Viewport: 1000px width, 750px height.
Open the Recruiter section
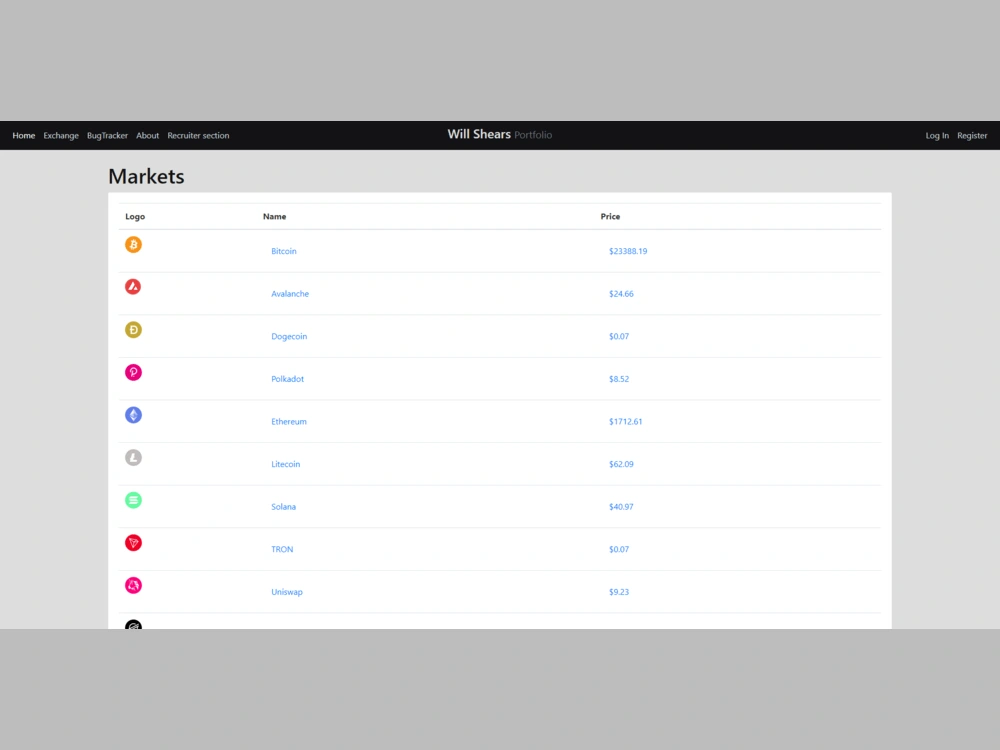coord(198,135)
